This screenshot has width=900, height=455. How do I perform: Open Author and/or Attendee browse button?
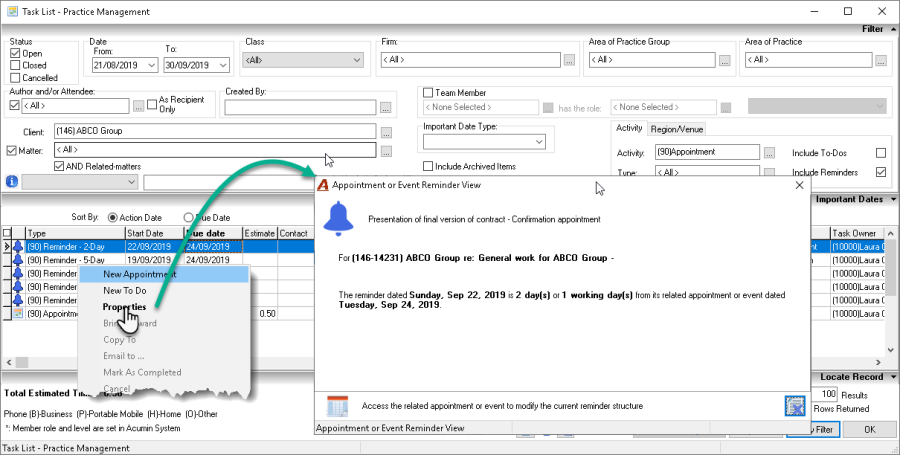click(138, 106)
